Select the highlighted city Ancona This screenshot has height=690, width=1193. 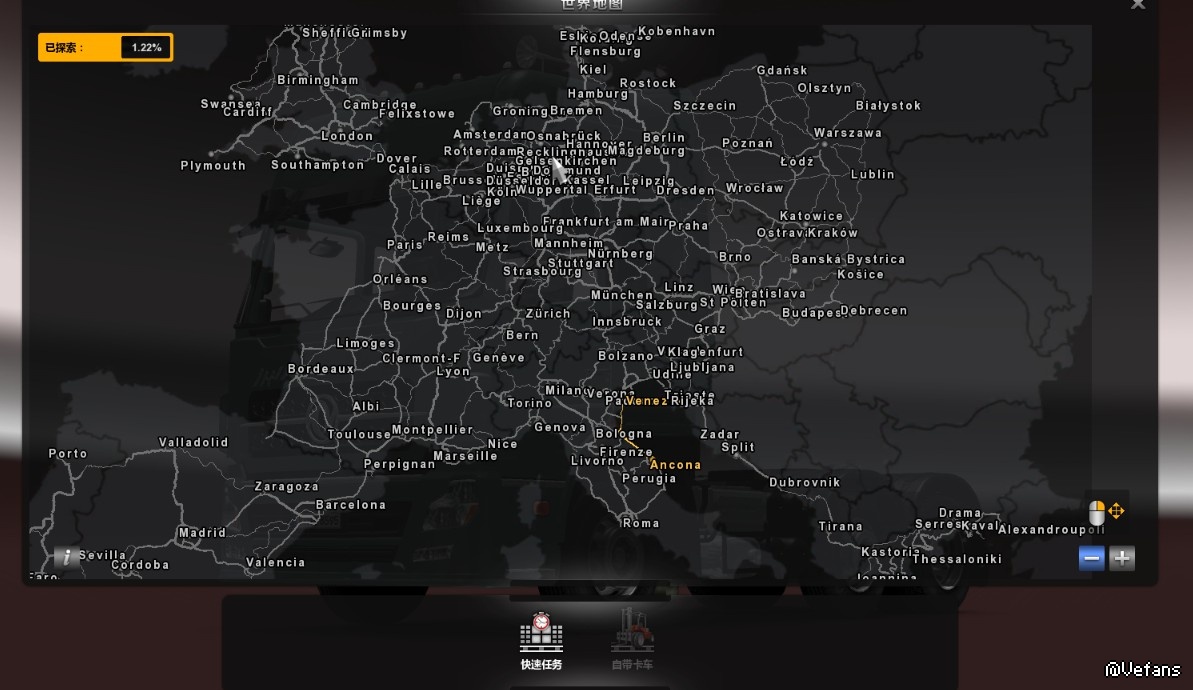pos(676,464)
